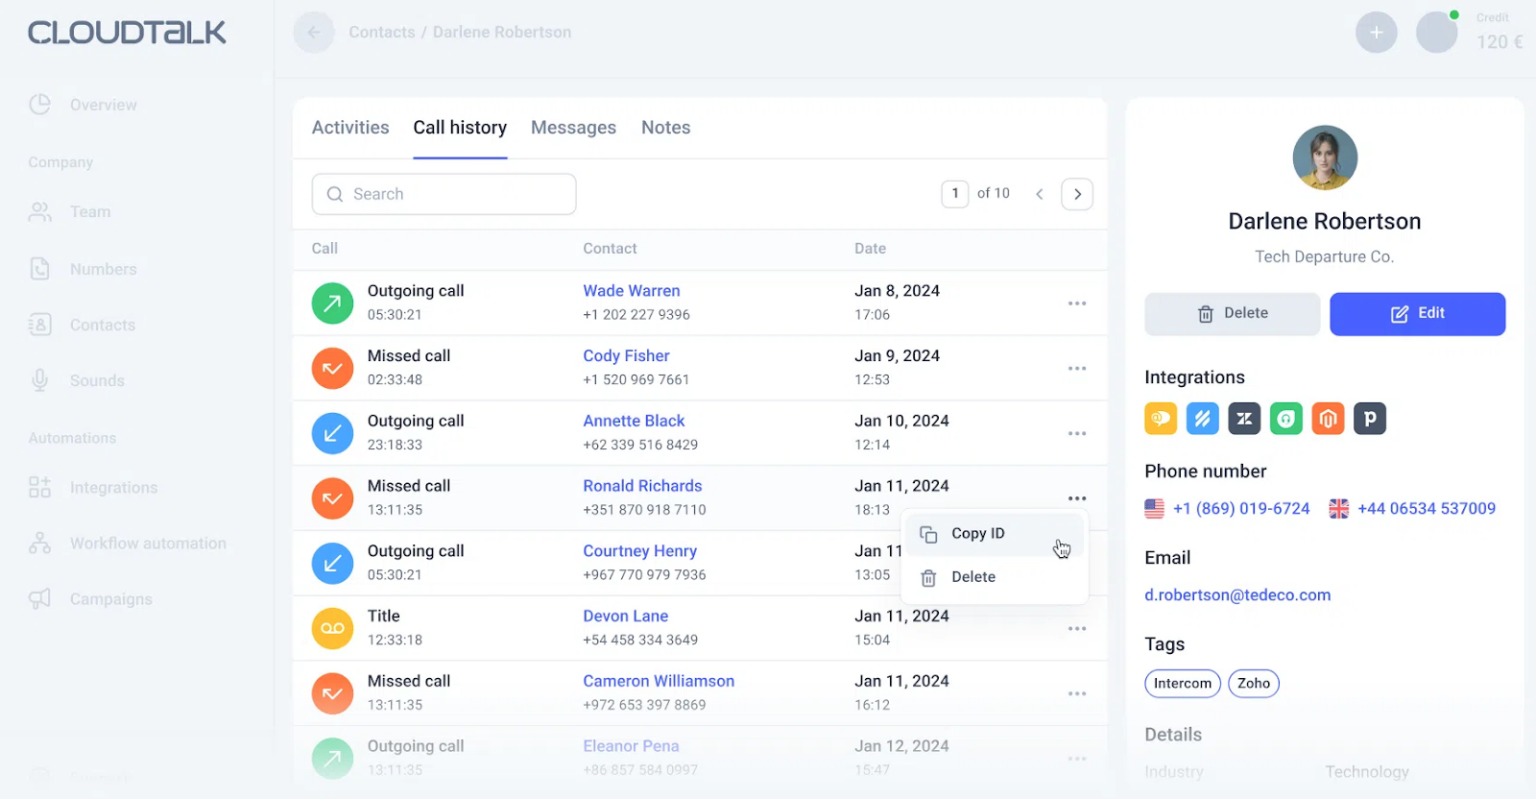
Task: Click the UK flag beside +44 number
Action: [1339, 508]
